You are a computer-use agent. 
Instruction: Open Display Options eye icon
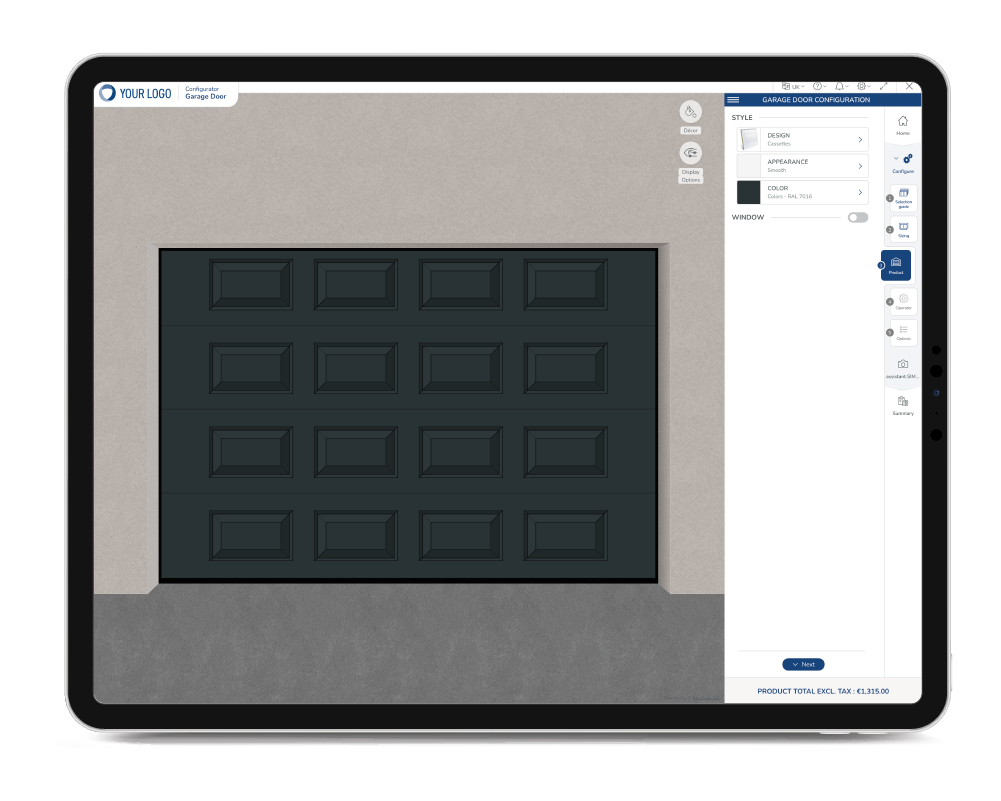pyautogui.click(x=690, y=154)
